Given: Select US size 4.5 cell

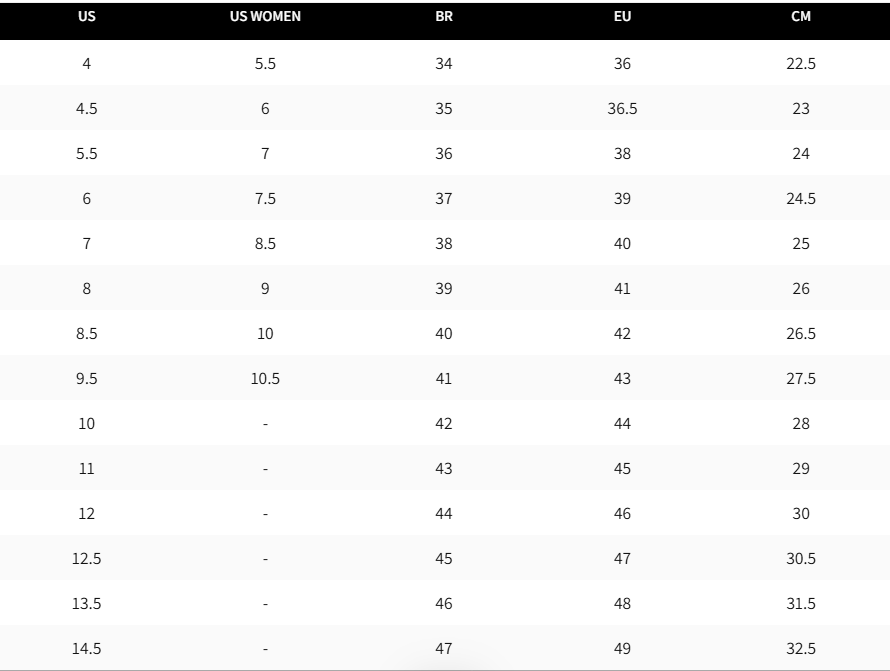Looking at the screenshot, I should click(x=86, y=108).
